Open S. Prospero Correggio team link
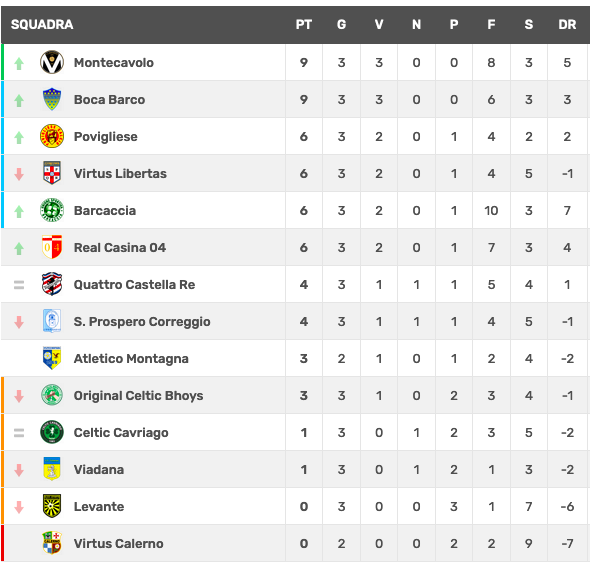Screen dimensions: 590x564 coord(142,322)
